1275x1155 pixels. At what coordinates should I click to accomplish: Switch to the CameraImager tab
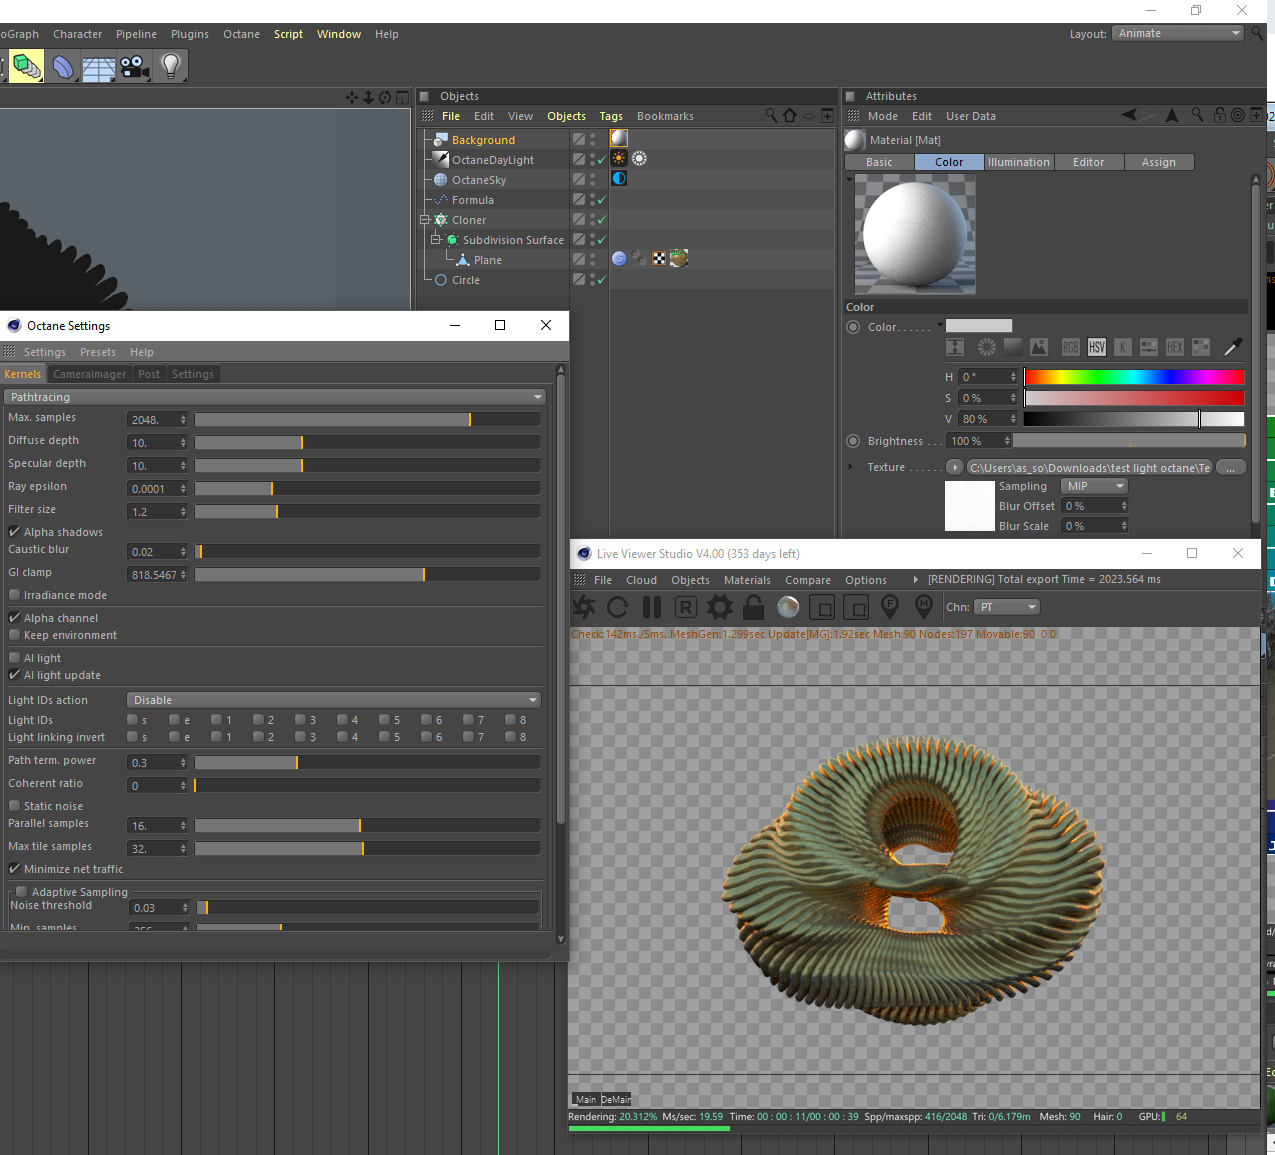pyautogui.click(x=89, y=374)
